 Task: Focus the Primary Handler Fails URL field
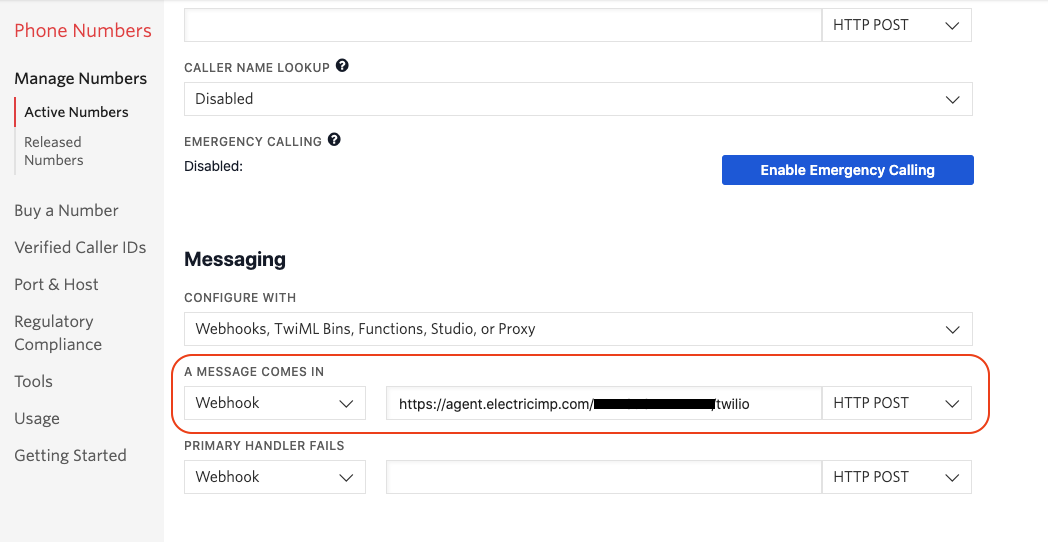pos(604,477)
